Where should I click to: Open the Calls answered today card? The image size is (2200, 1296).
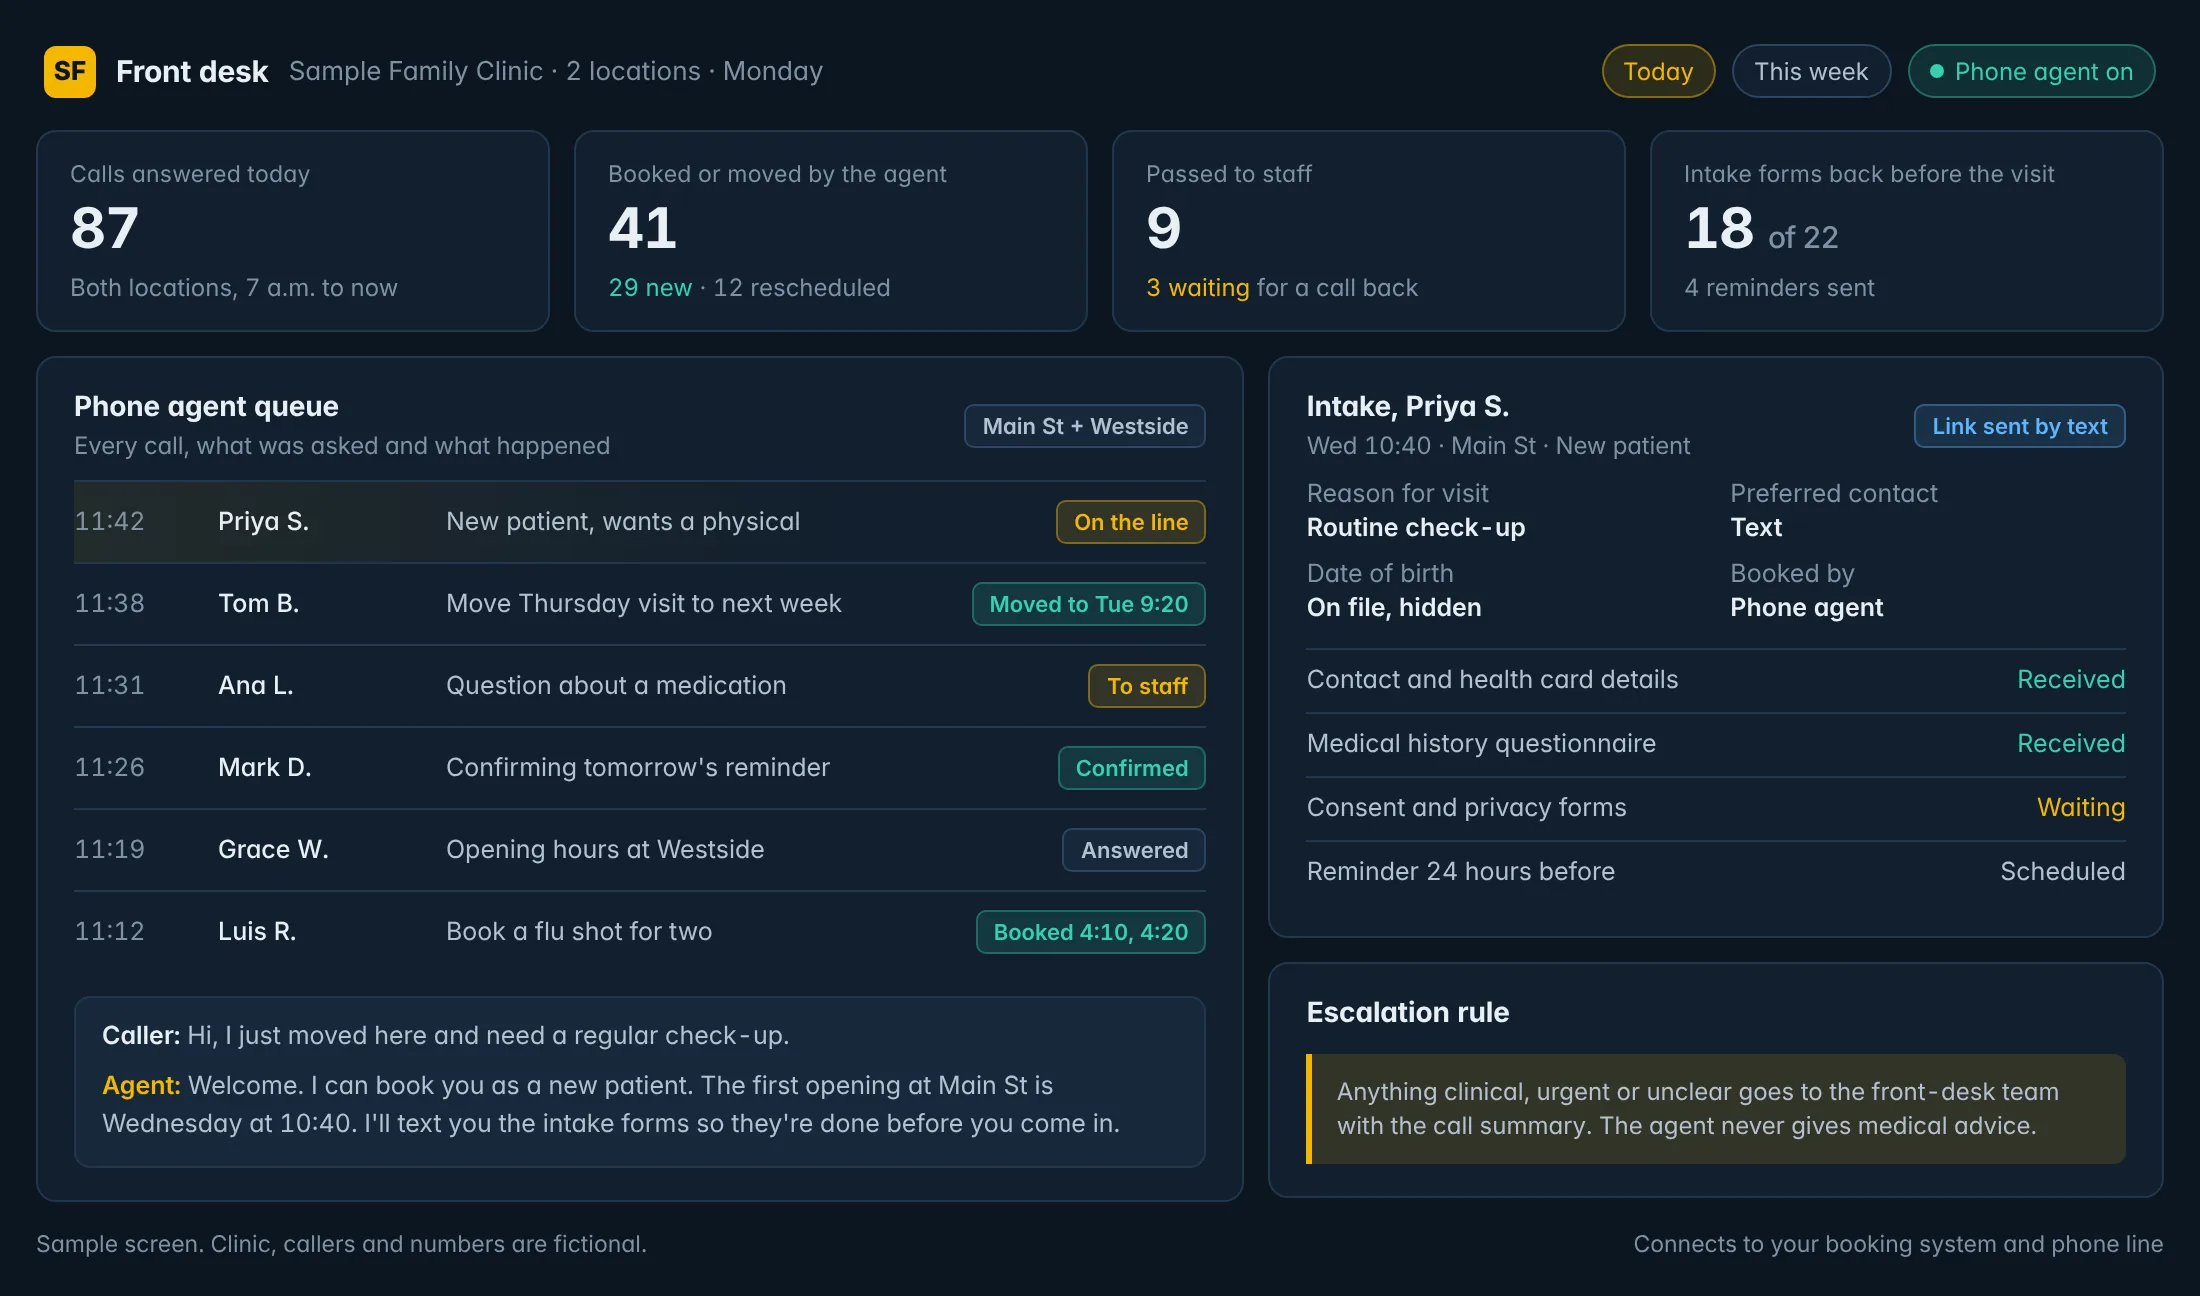coord(293,231)
